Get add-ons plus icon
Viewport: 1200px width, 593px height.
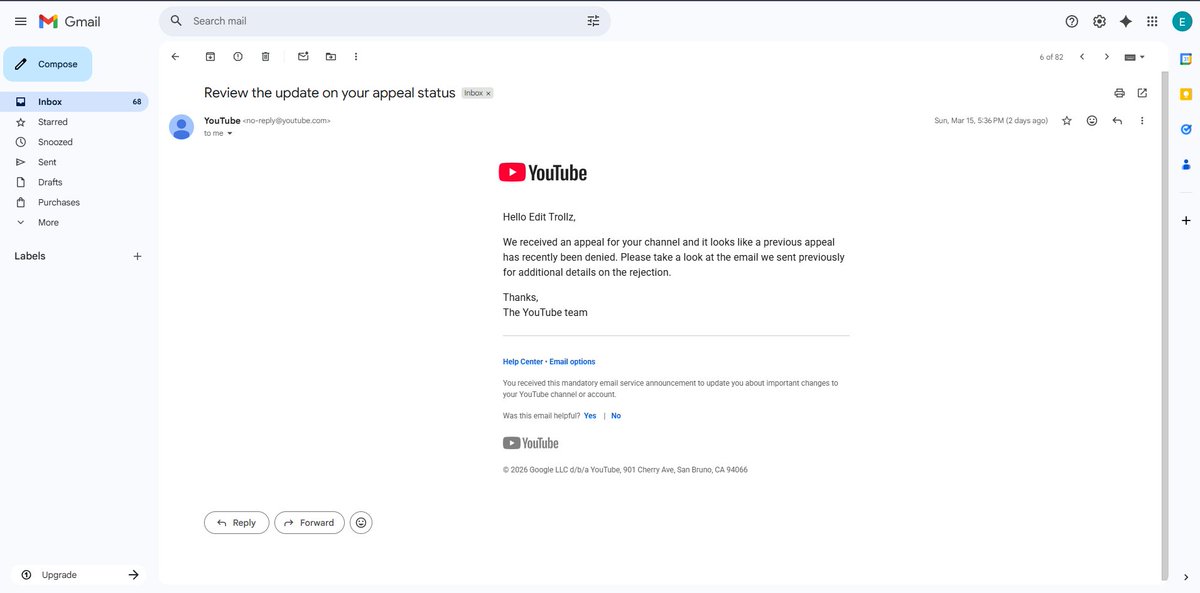(1186, 220)
